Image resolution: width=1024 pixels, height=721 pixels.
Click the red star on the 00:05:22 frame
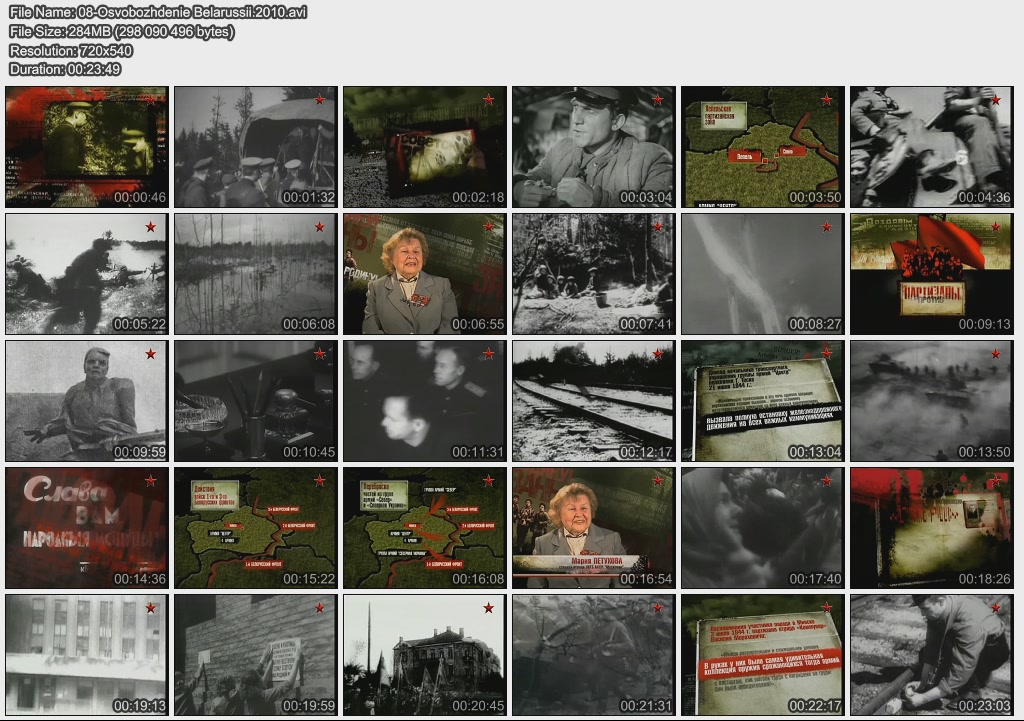coord(151,227)
